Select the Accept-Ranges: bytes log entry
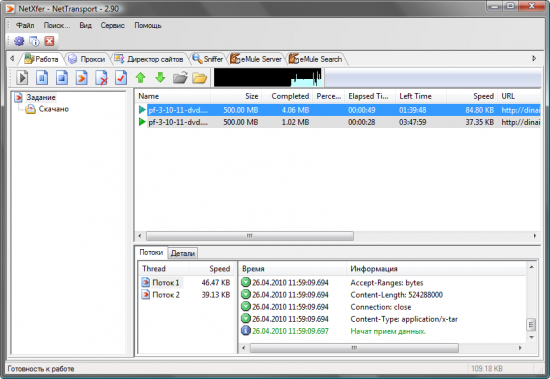Viewport: 550px width, 379px height. point(383,283)
